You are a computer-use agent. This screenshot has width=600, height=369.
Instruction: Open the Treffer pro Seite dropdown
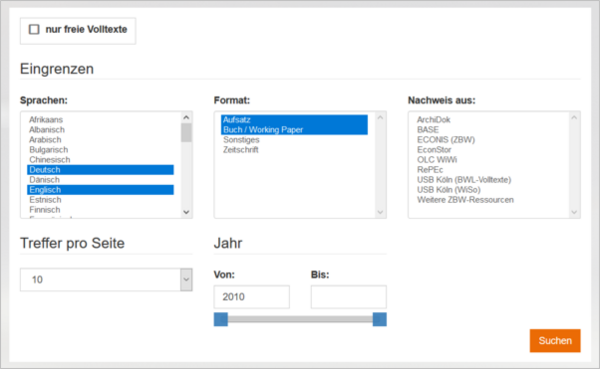(x=106, y=280)
